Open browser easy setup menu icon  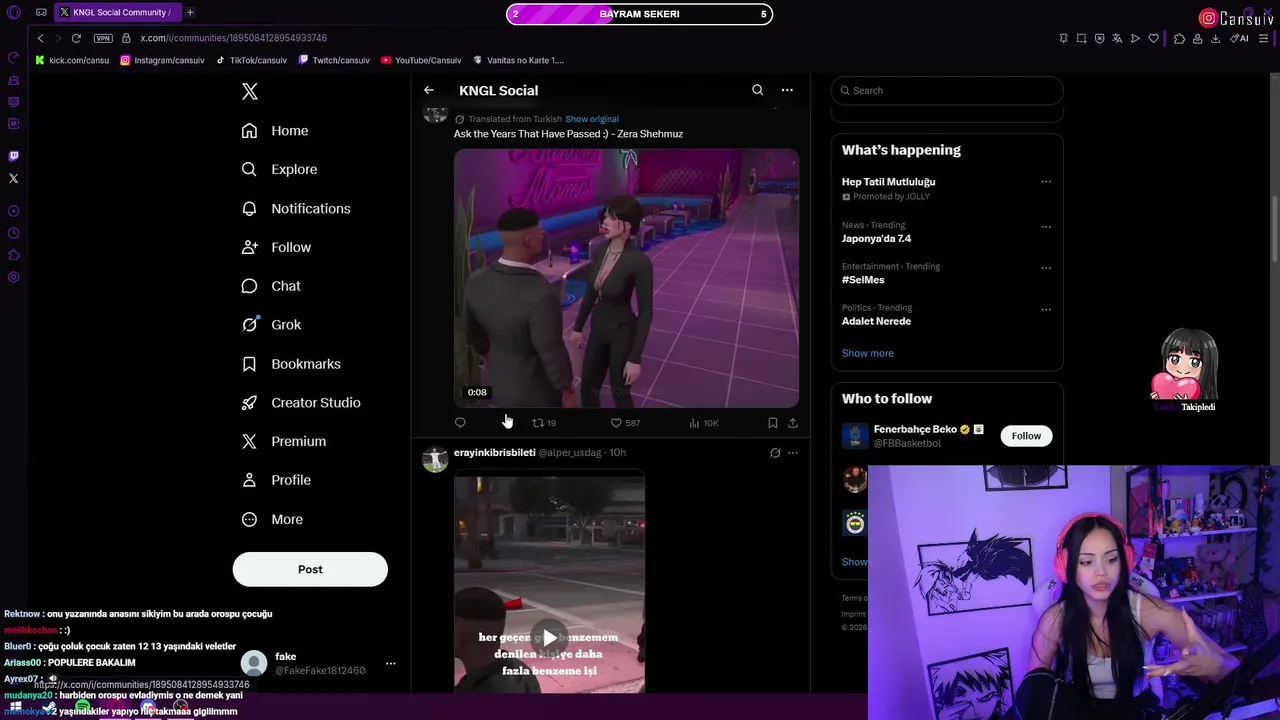(1264, 38)
